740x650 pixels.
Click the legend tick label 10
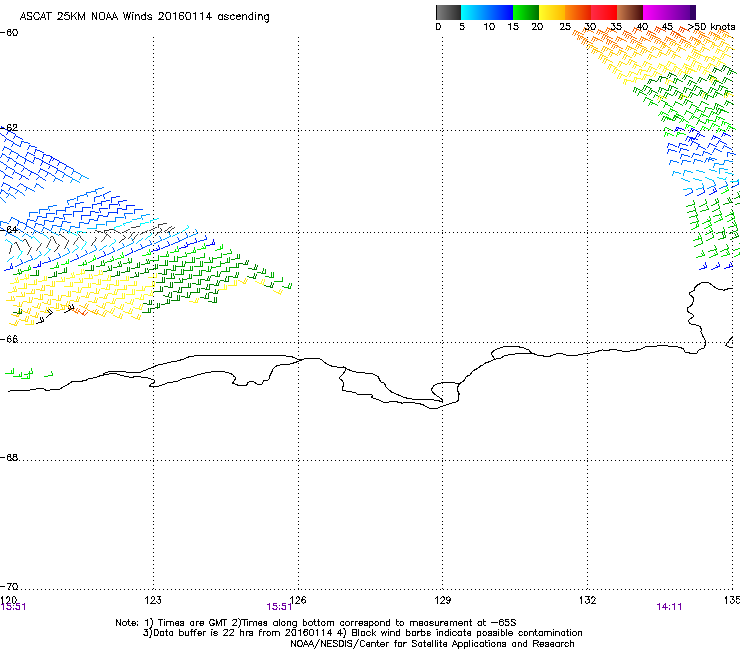[x=489, y=27]
